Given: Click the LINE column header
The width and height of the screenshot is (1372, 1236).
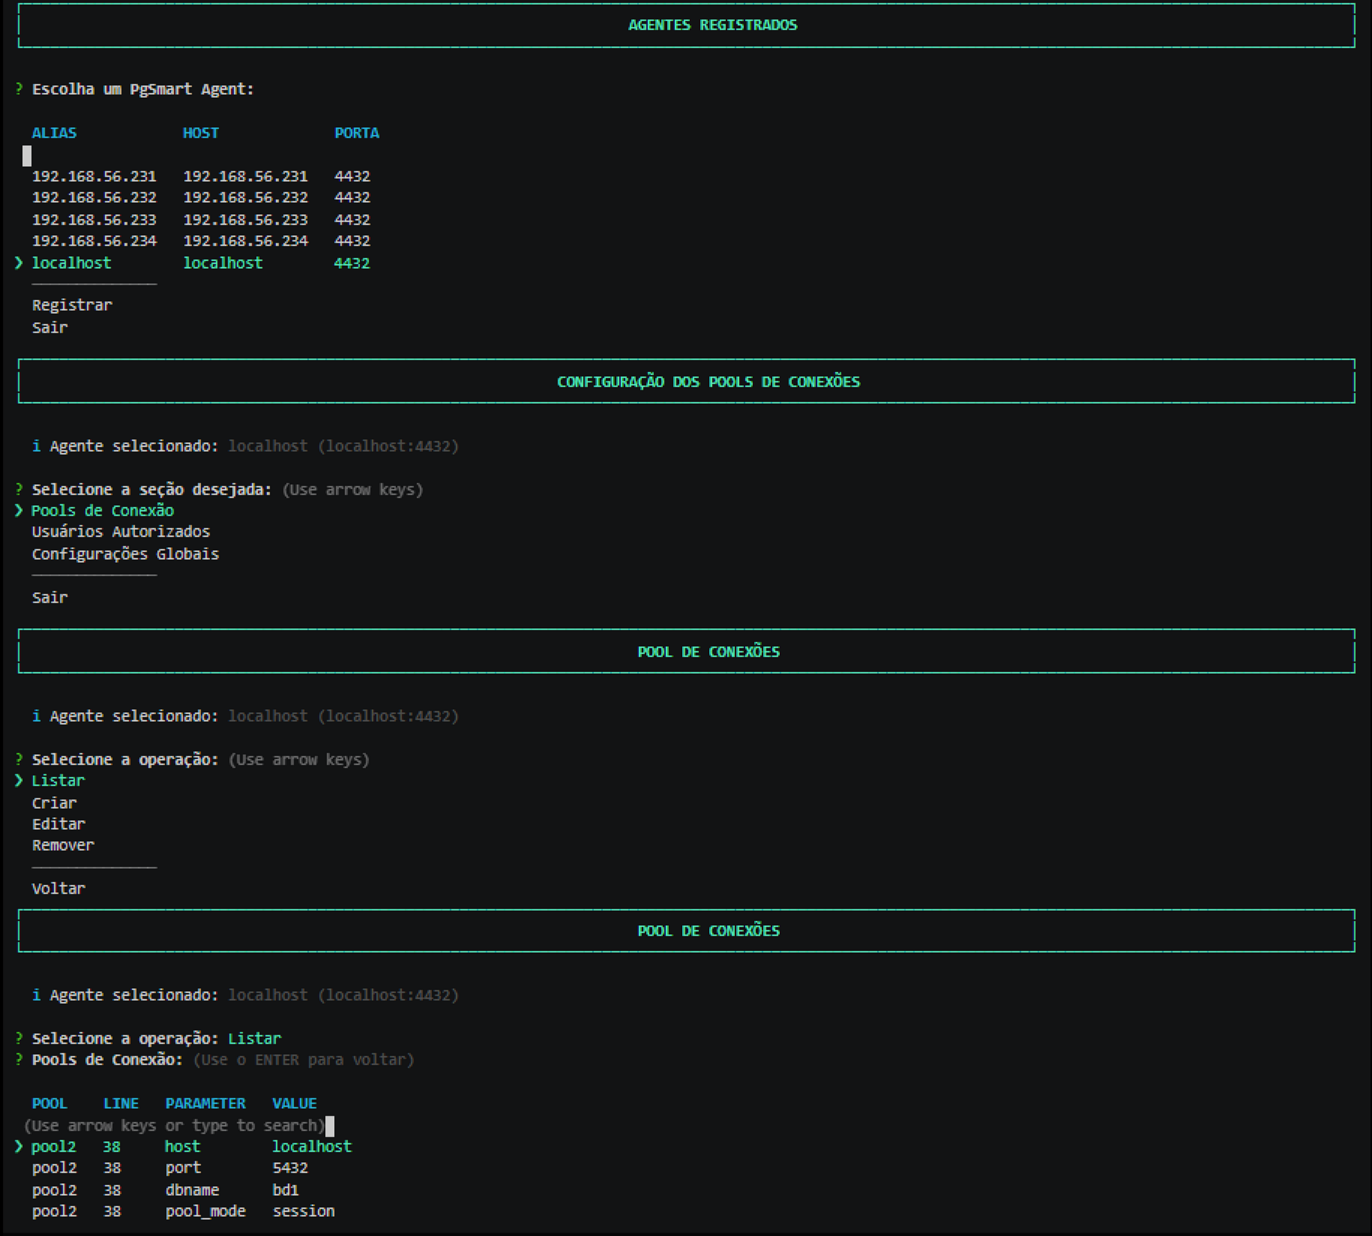Looking at the screenshot, I should [121, 1104].
